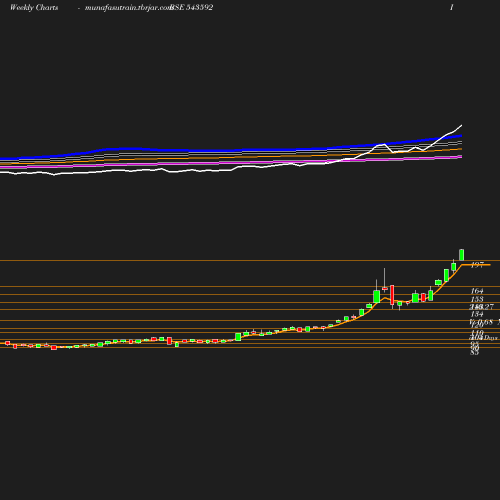Select the latest topmost green weekly candle
Image resolution: width=500 pixels, height=500 pixels.
[462, 255]
